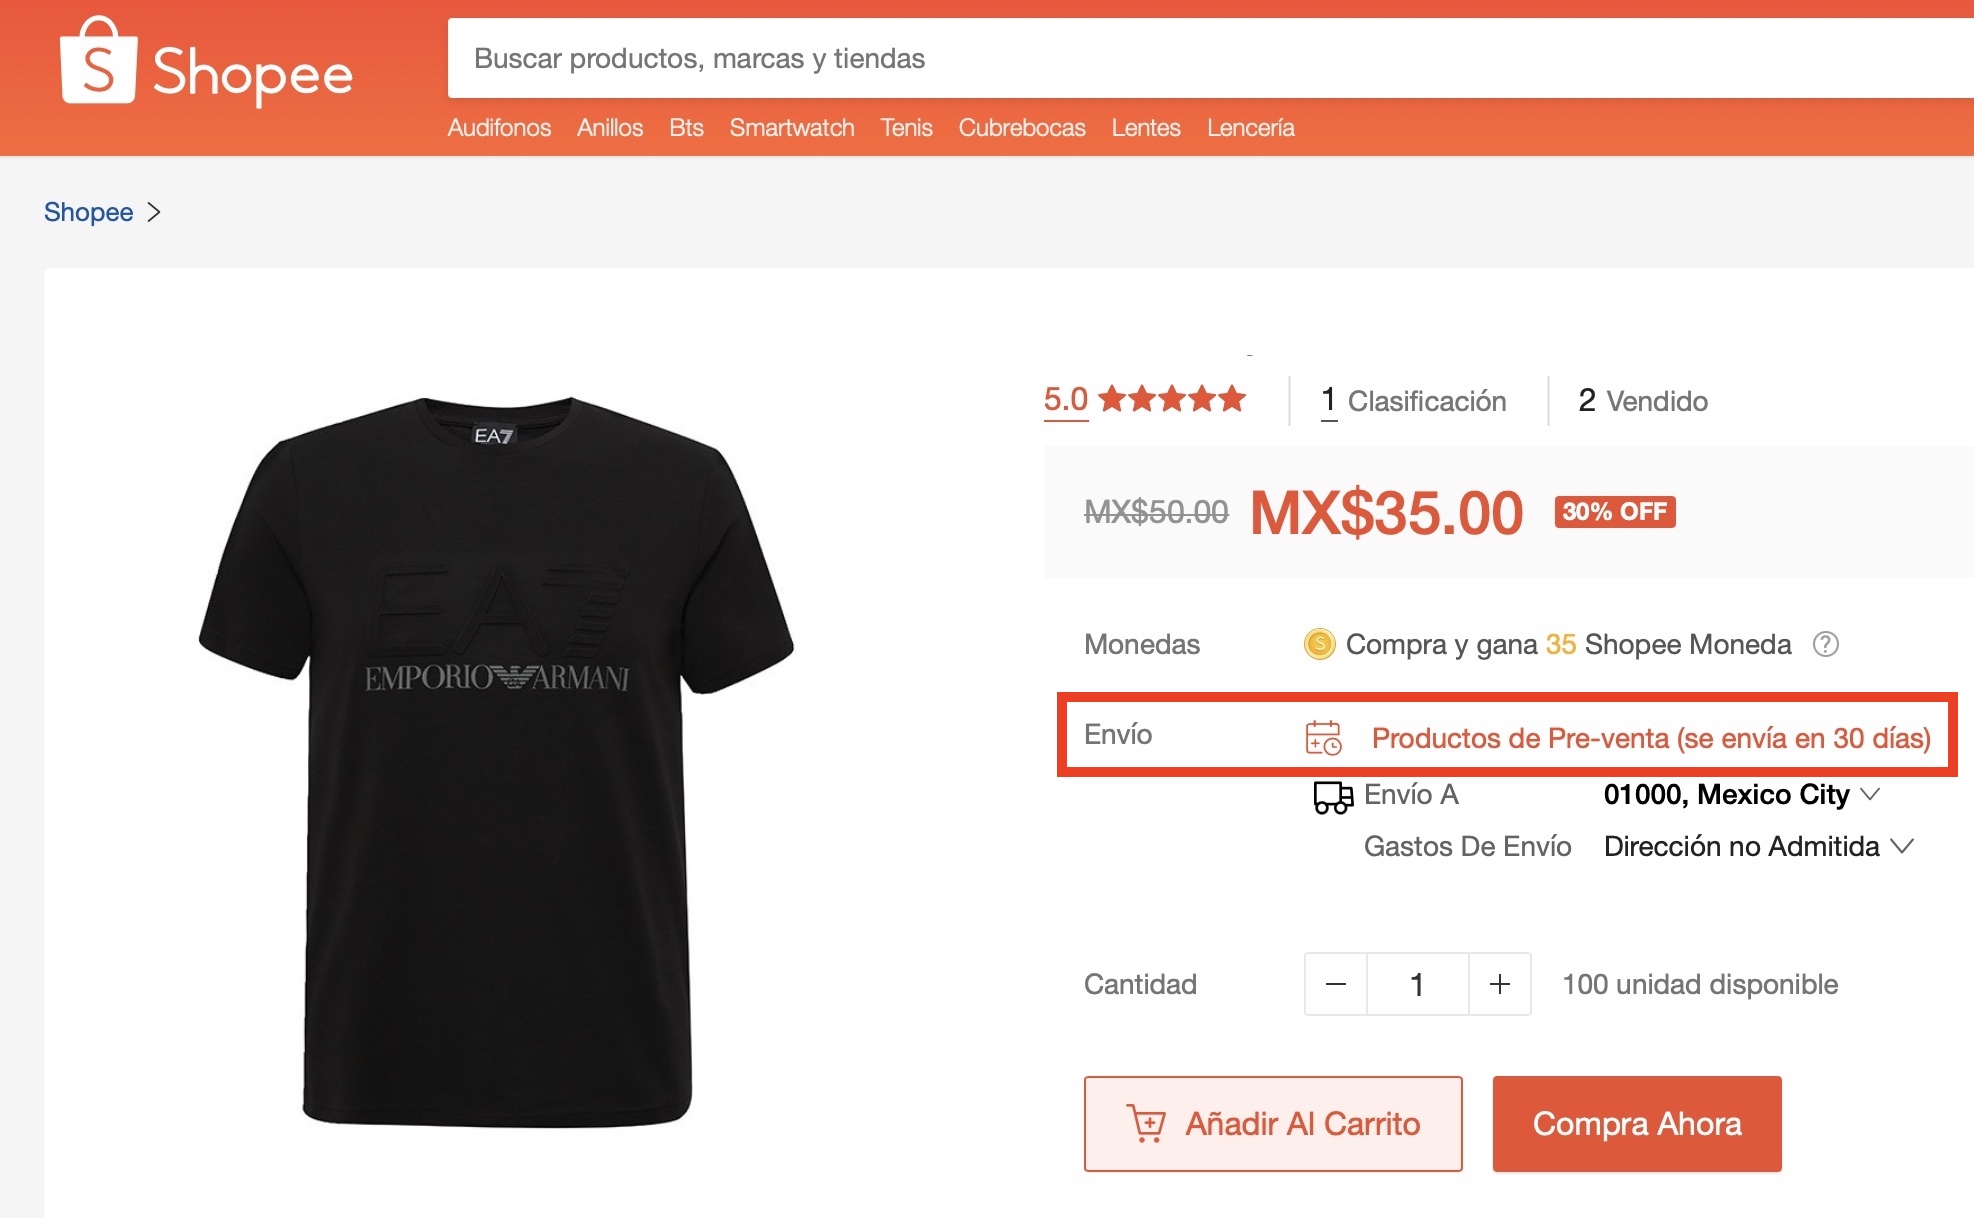The image size is (1974, 1218).
Task: Select the Tenis navigation link
Action: [906, 128]
